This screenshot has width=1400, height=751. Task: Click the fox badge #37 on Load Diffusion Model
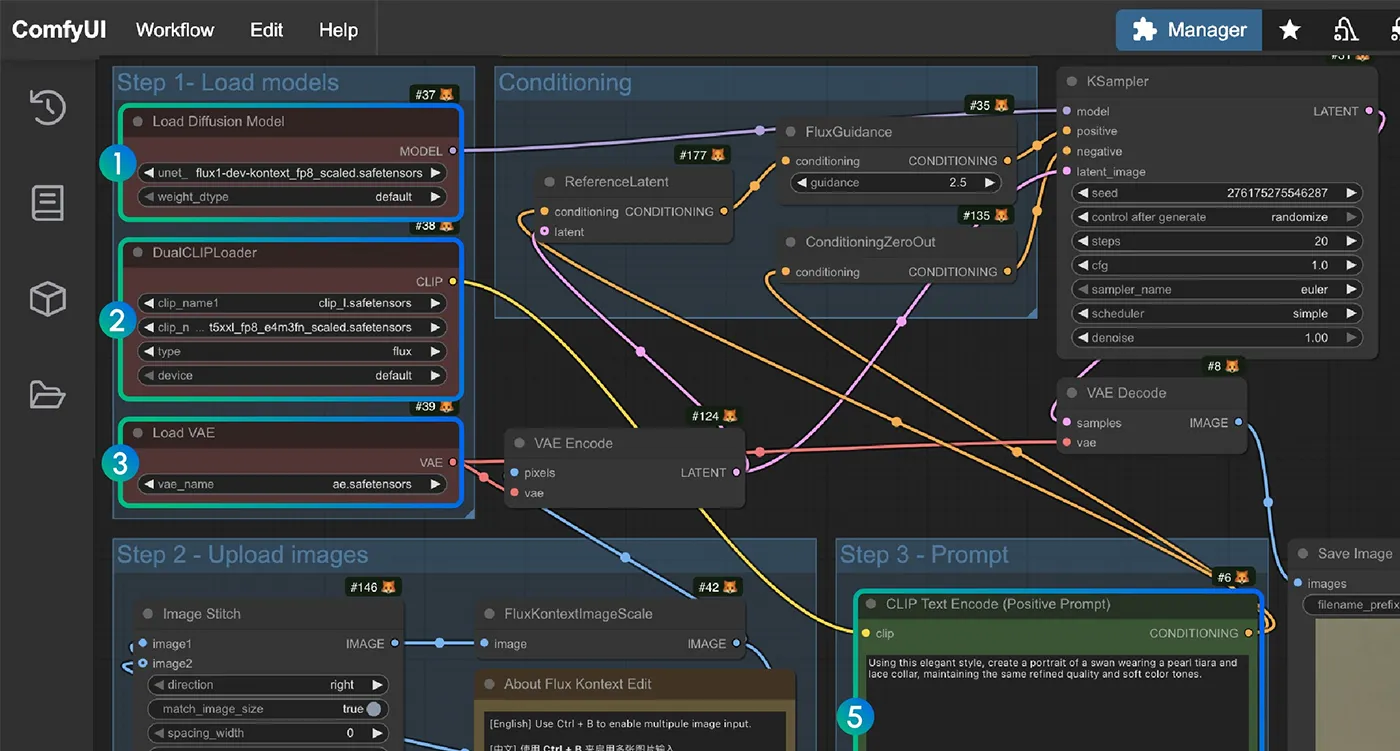433,95
